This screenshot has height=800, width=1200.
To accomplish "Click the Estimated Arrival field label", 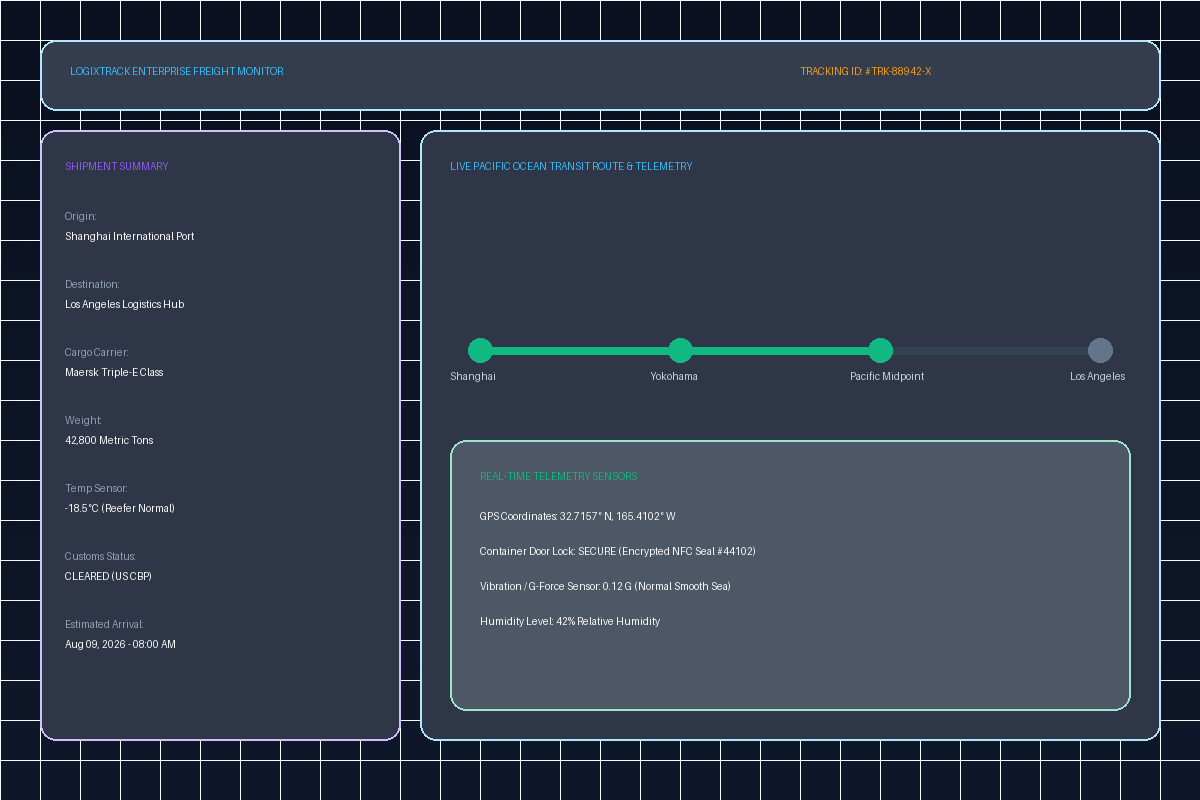I will point(104,624).
